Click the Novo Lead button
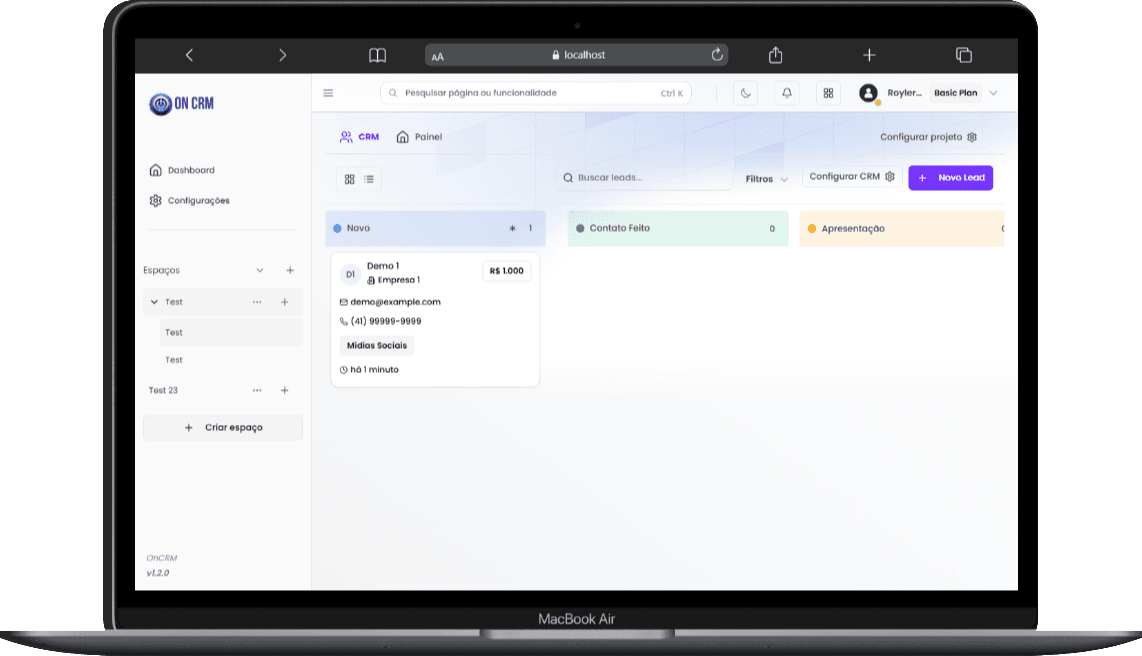The height and width of the screenshot is (656, 1142). (x=950, y=177)
